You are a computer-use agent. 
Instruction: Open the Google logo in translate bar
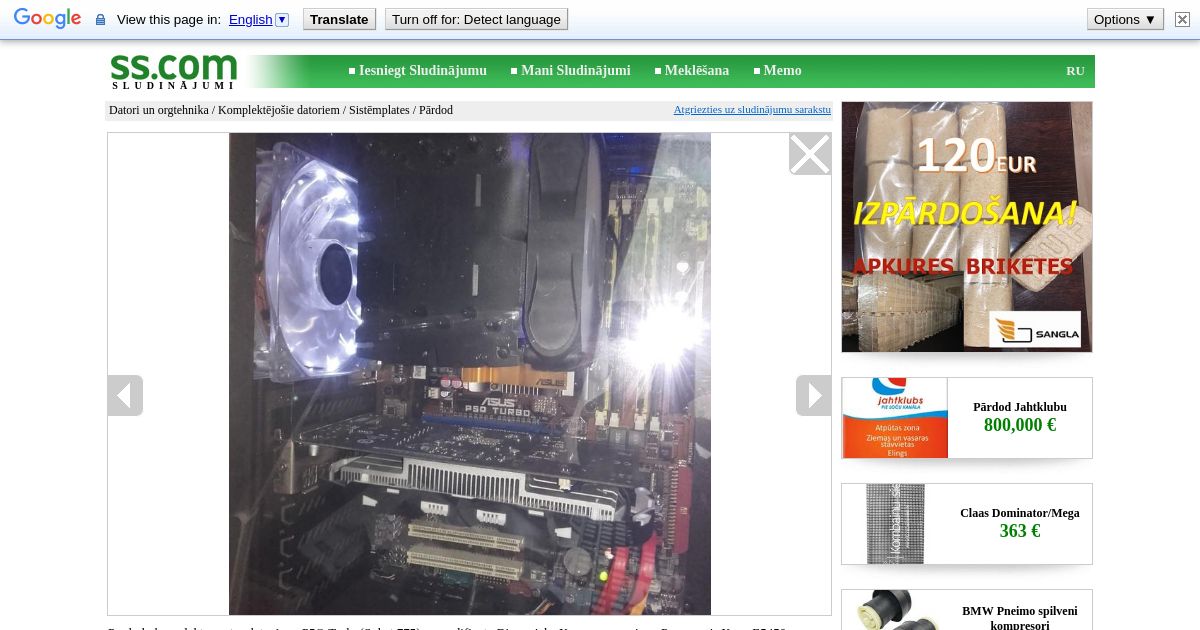tap(47, 19)
